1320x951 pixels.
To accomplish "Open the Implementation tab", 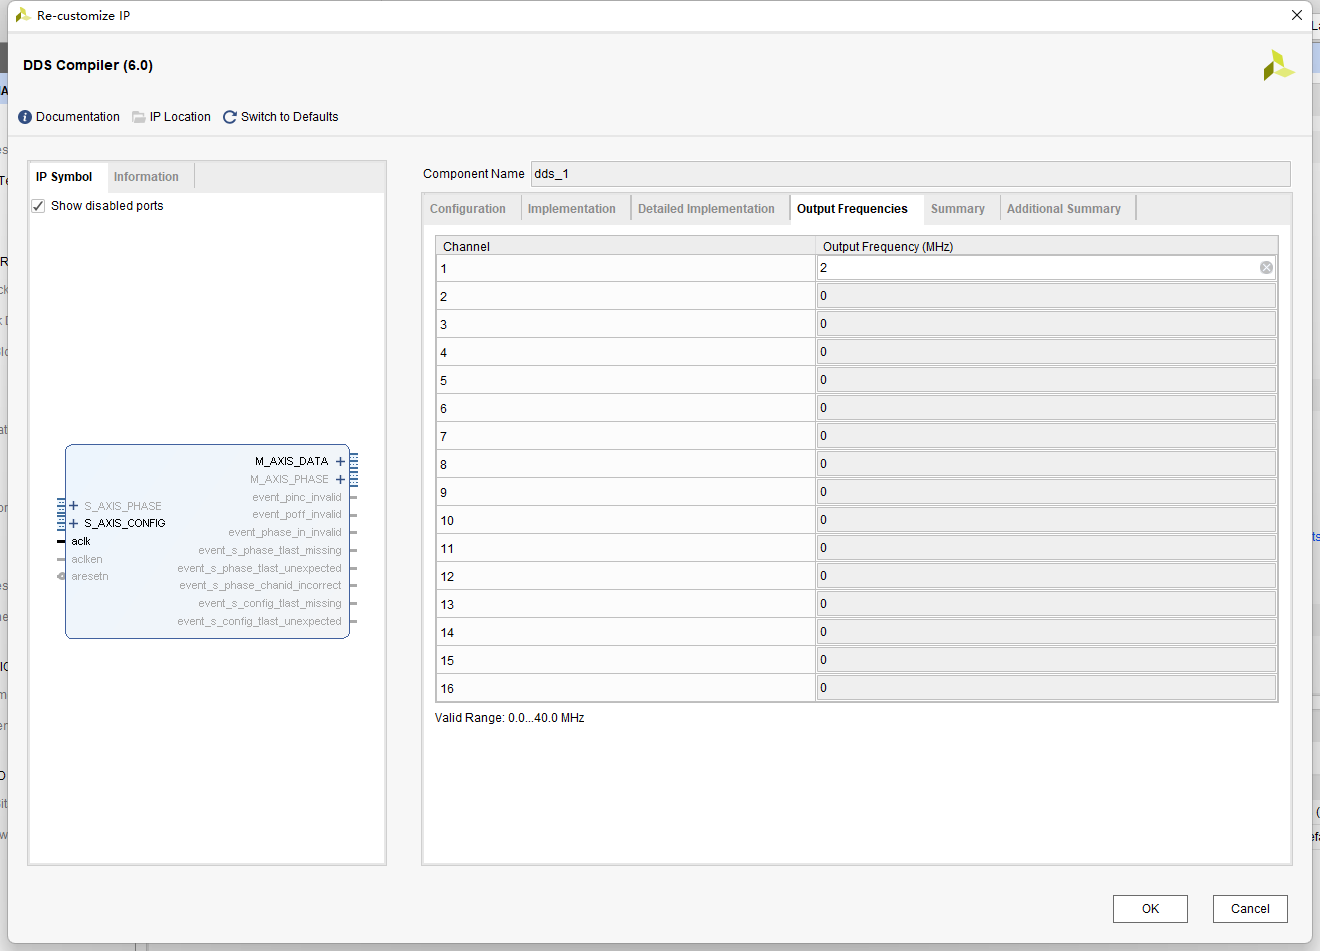I will coord(572,209).
